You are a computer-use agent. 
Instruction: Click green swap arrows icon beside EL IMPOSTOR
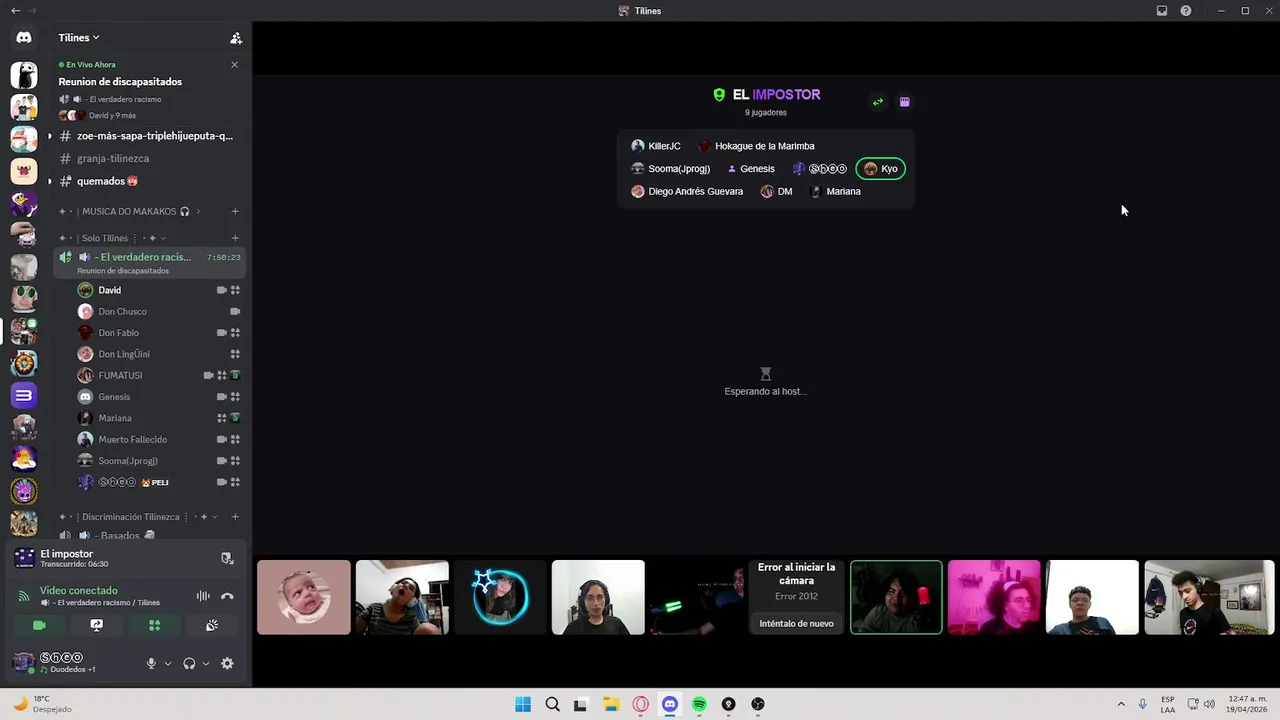pos(878,102)
